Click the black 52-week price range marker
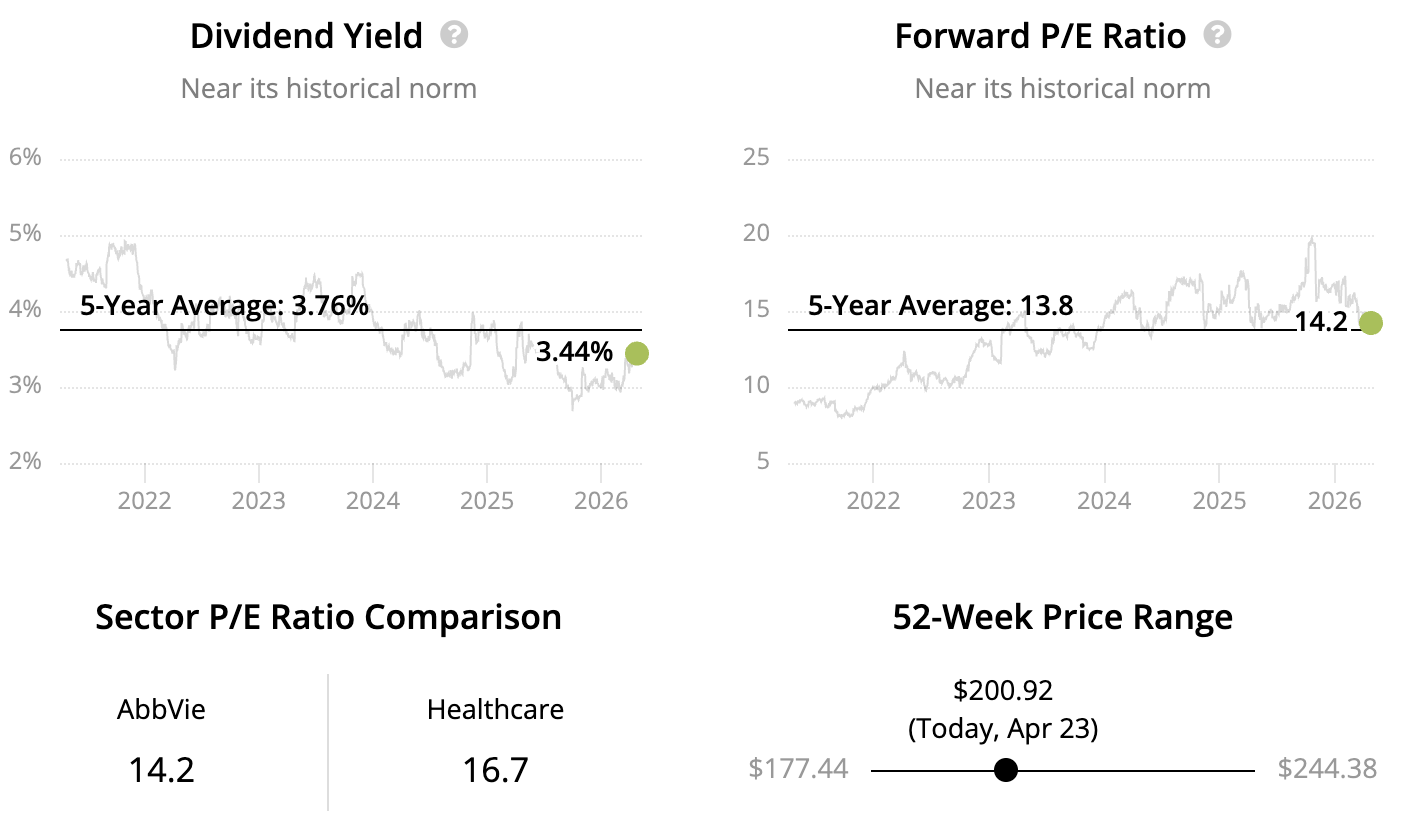Image resolution: width=1414 pixels, height=830 pixels. (x=1006, y=770)
